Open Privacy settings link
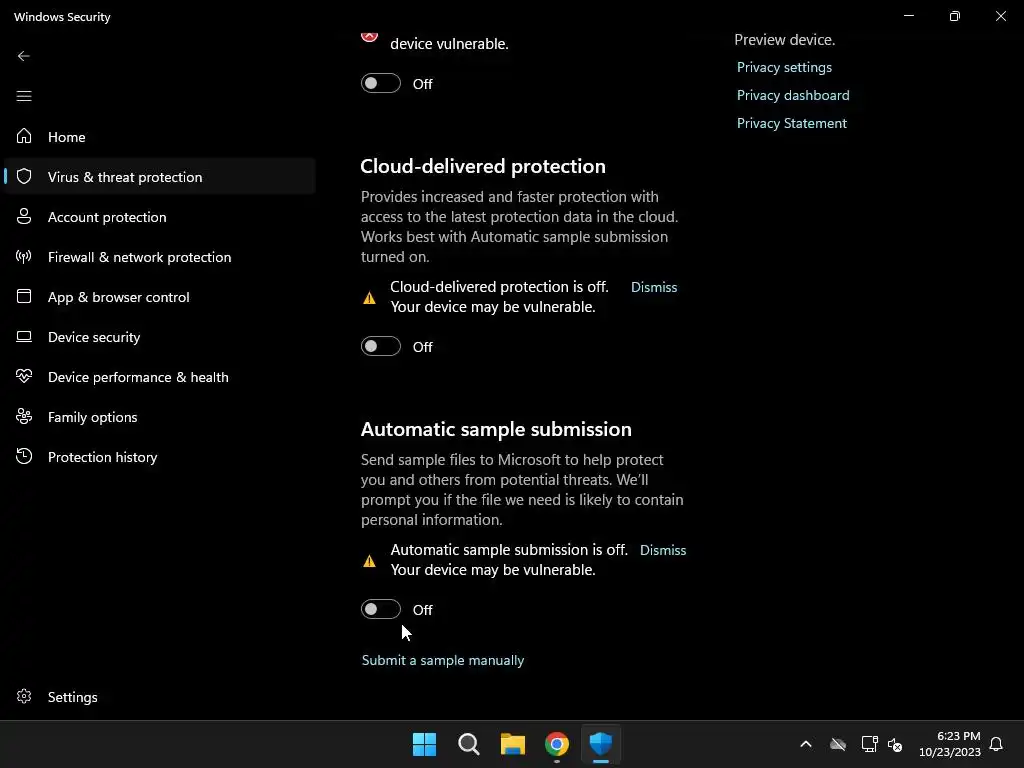Screen dimensions: 1024x768 tap(784, 67)
